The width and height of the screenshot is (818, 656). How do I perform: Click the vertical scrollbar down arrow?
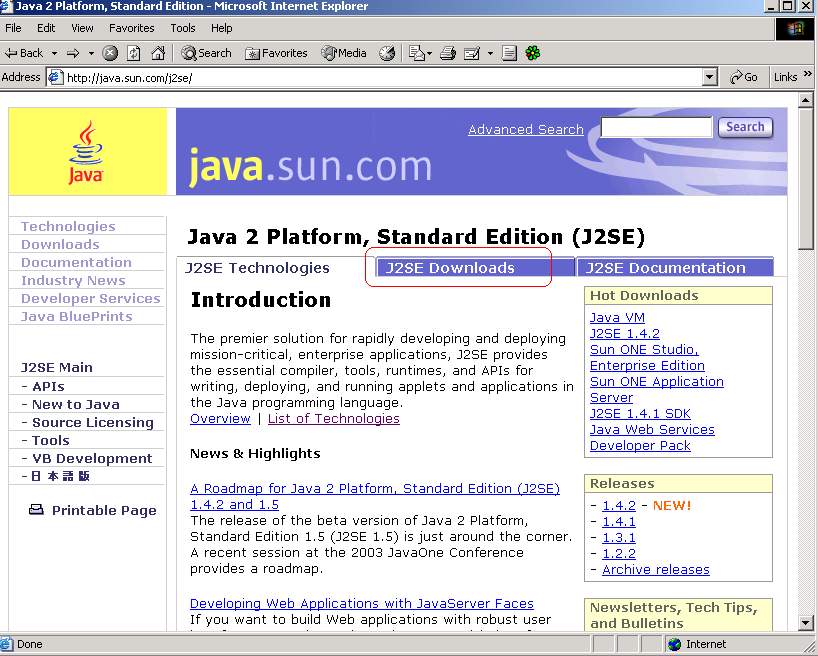click(x=806, y=623)
